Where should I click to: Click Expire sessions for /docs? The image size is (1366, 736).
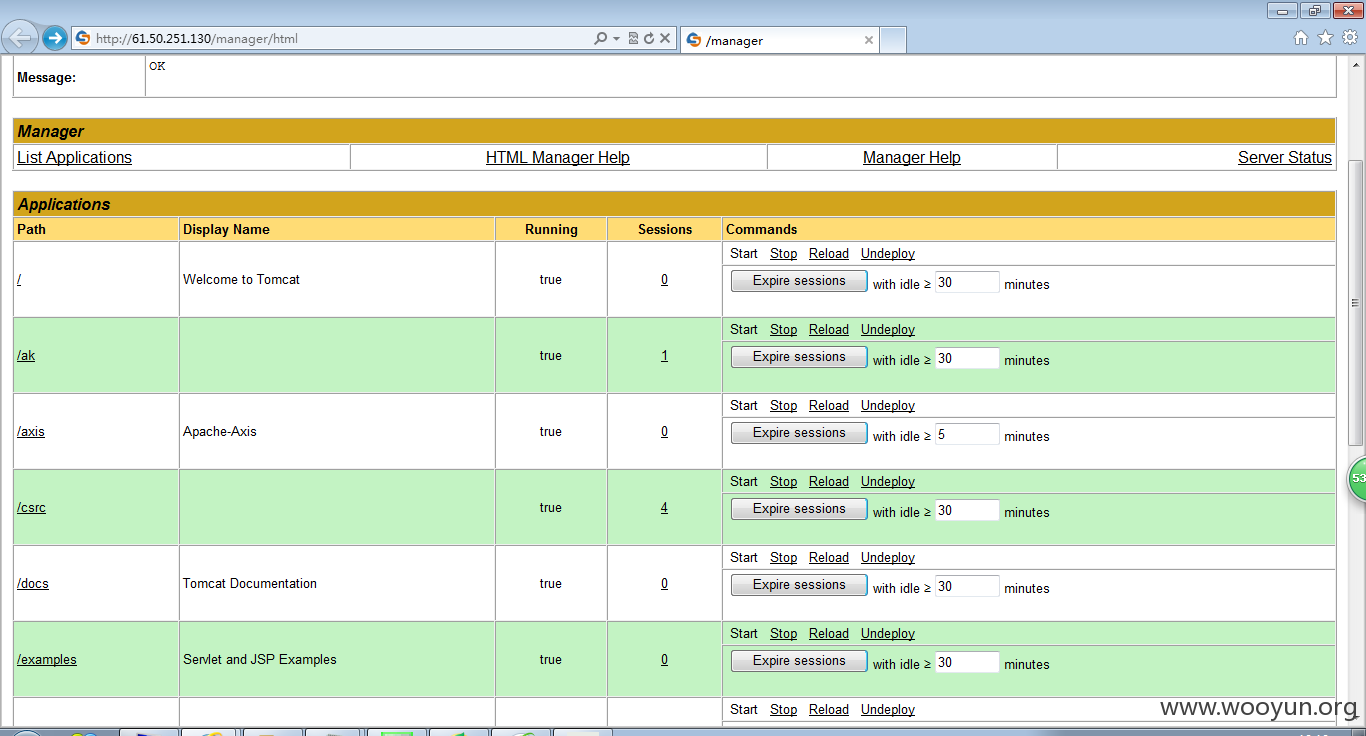point(799,585)
